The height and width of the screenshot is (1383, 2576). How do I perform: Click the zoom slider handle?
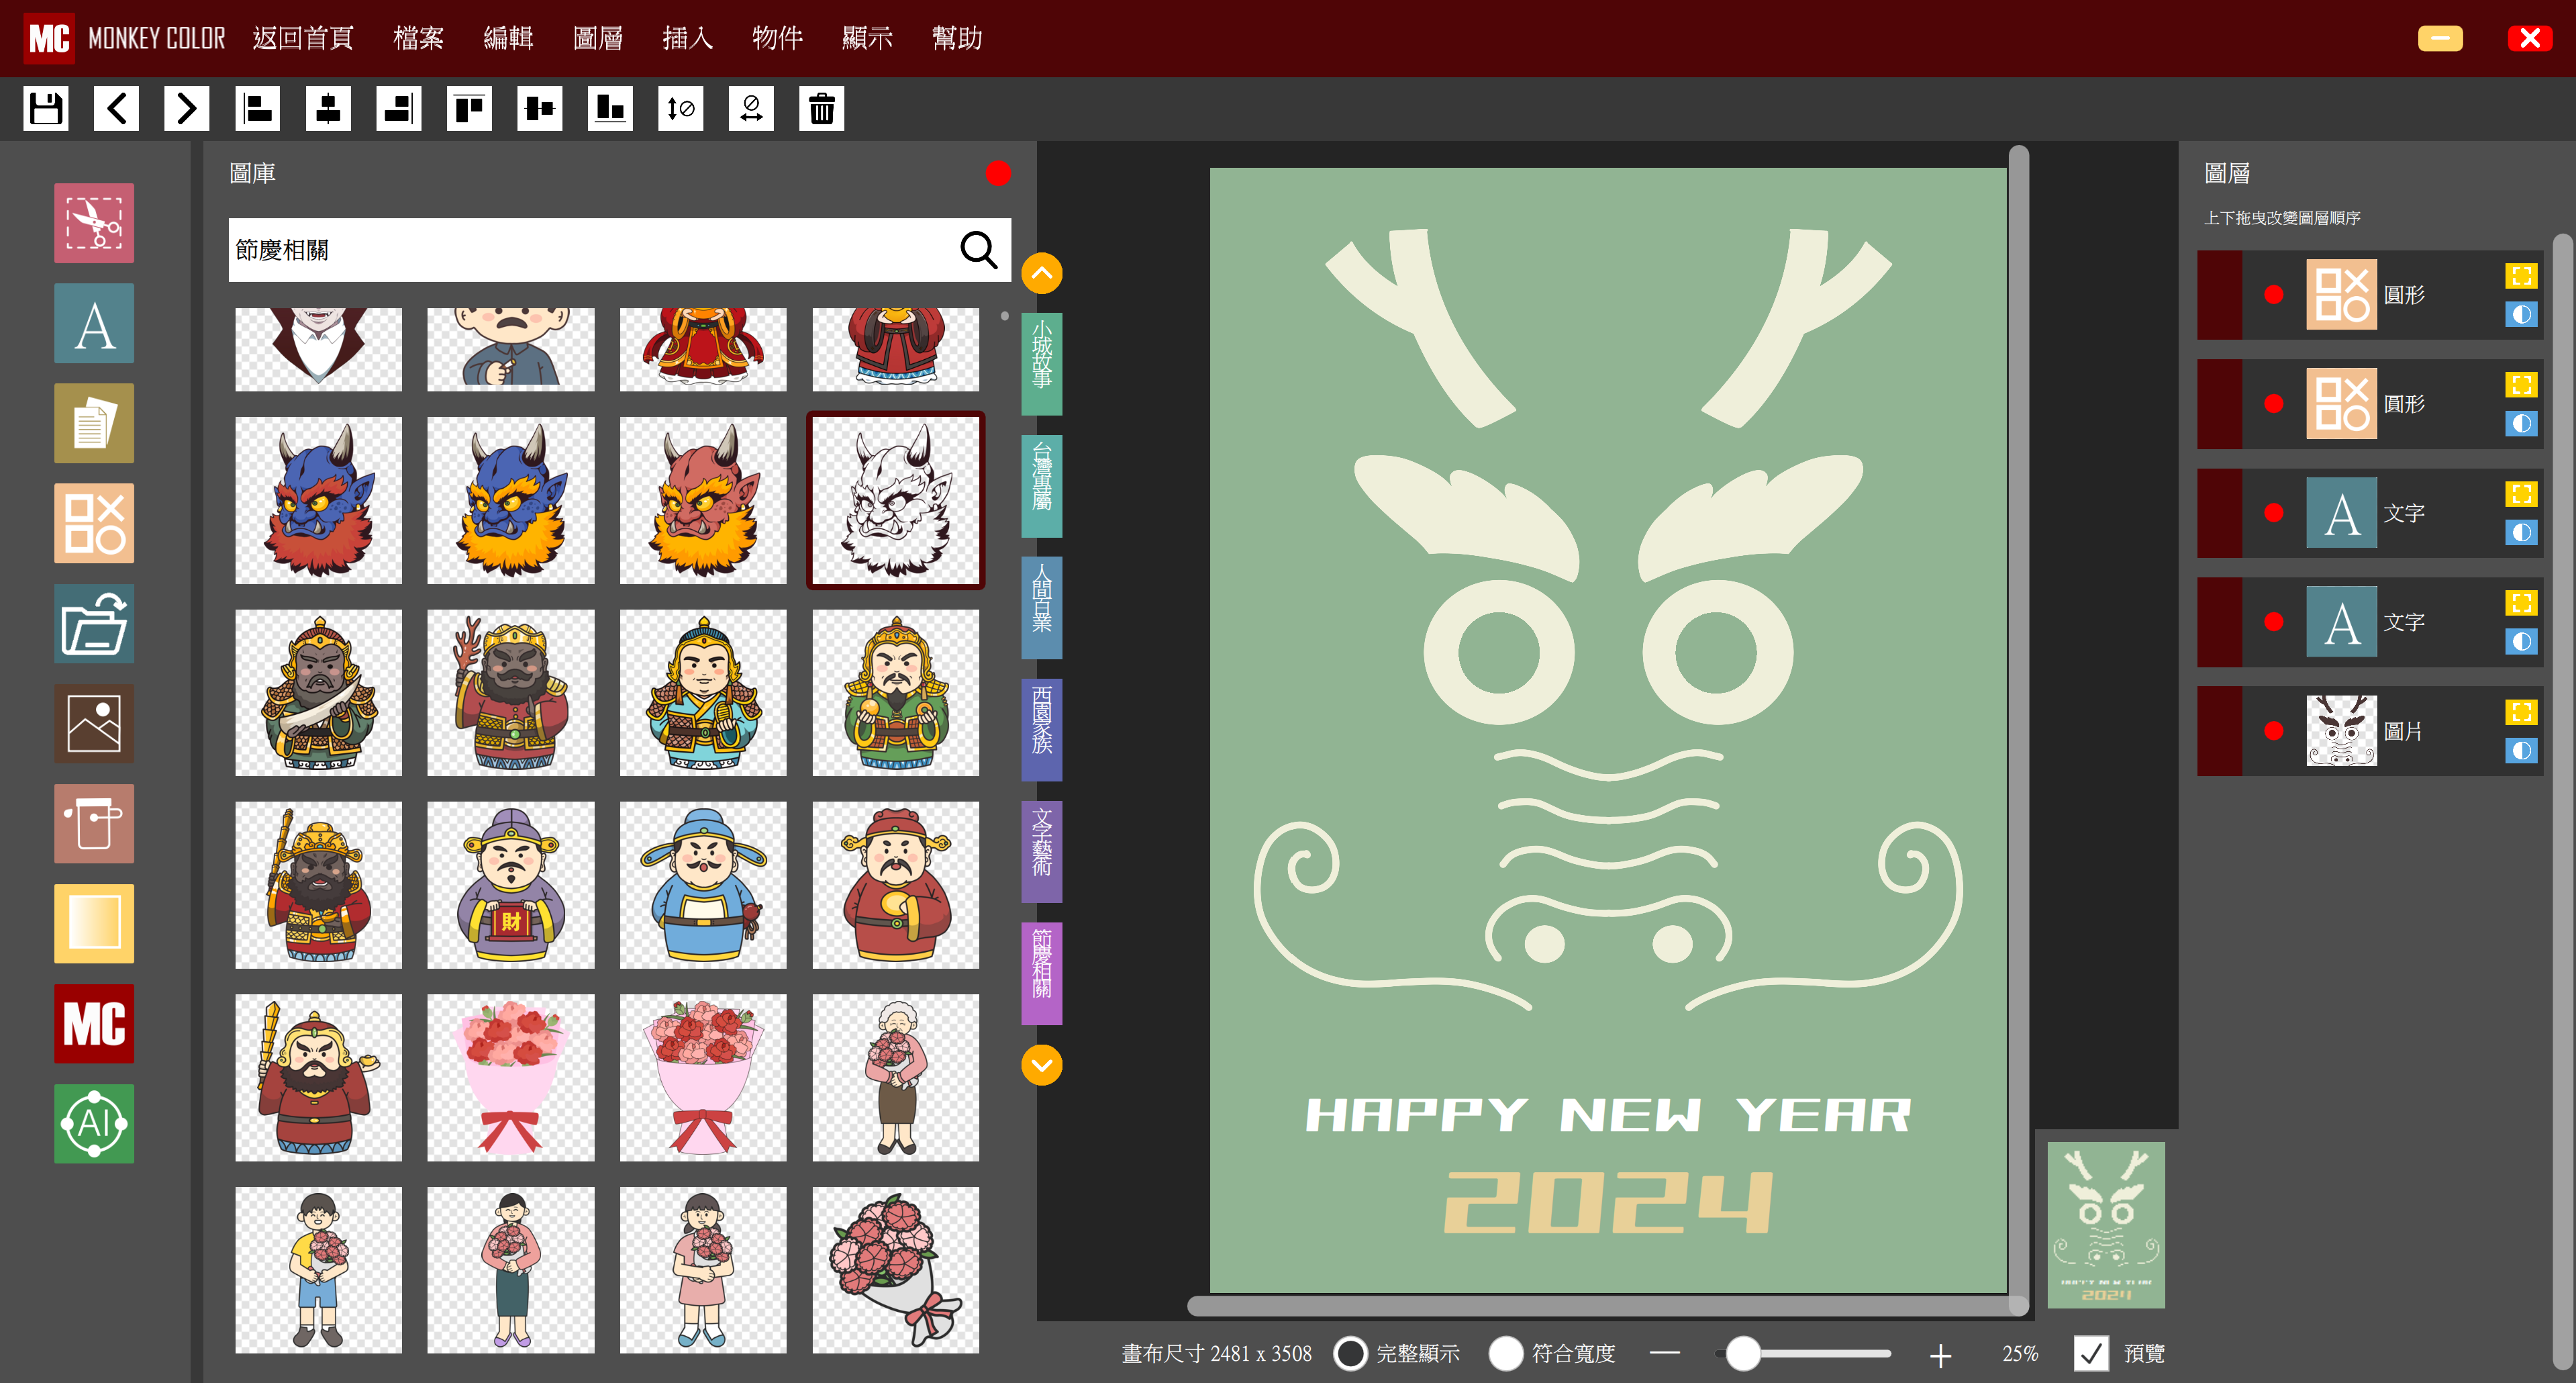coord(1743,1354)
